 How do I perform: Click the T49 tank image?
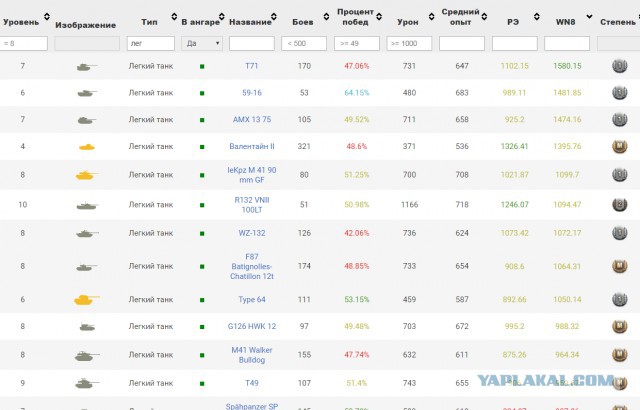click(87, 383)
